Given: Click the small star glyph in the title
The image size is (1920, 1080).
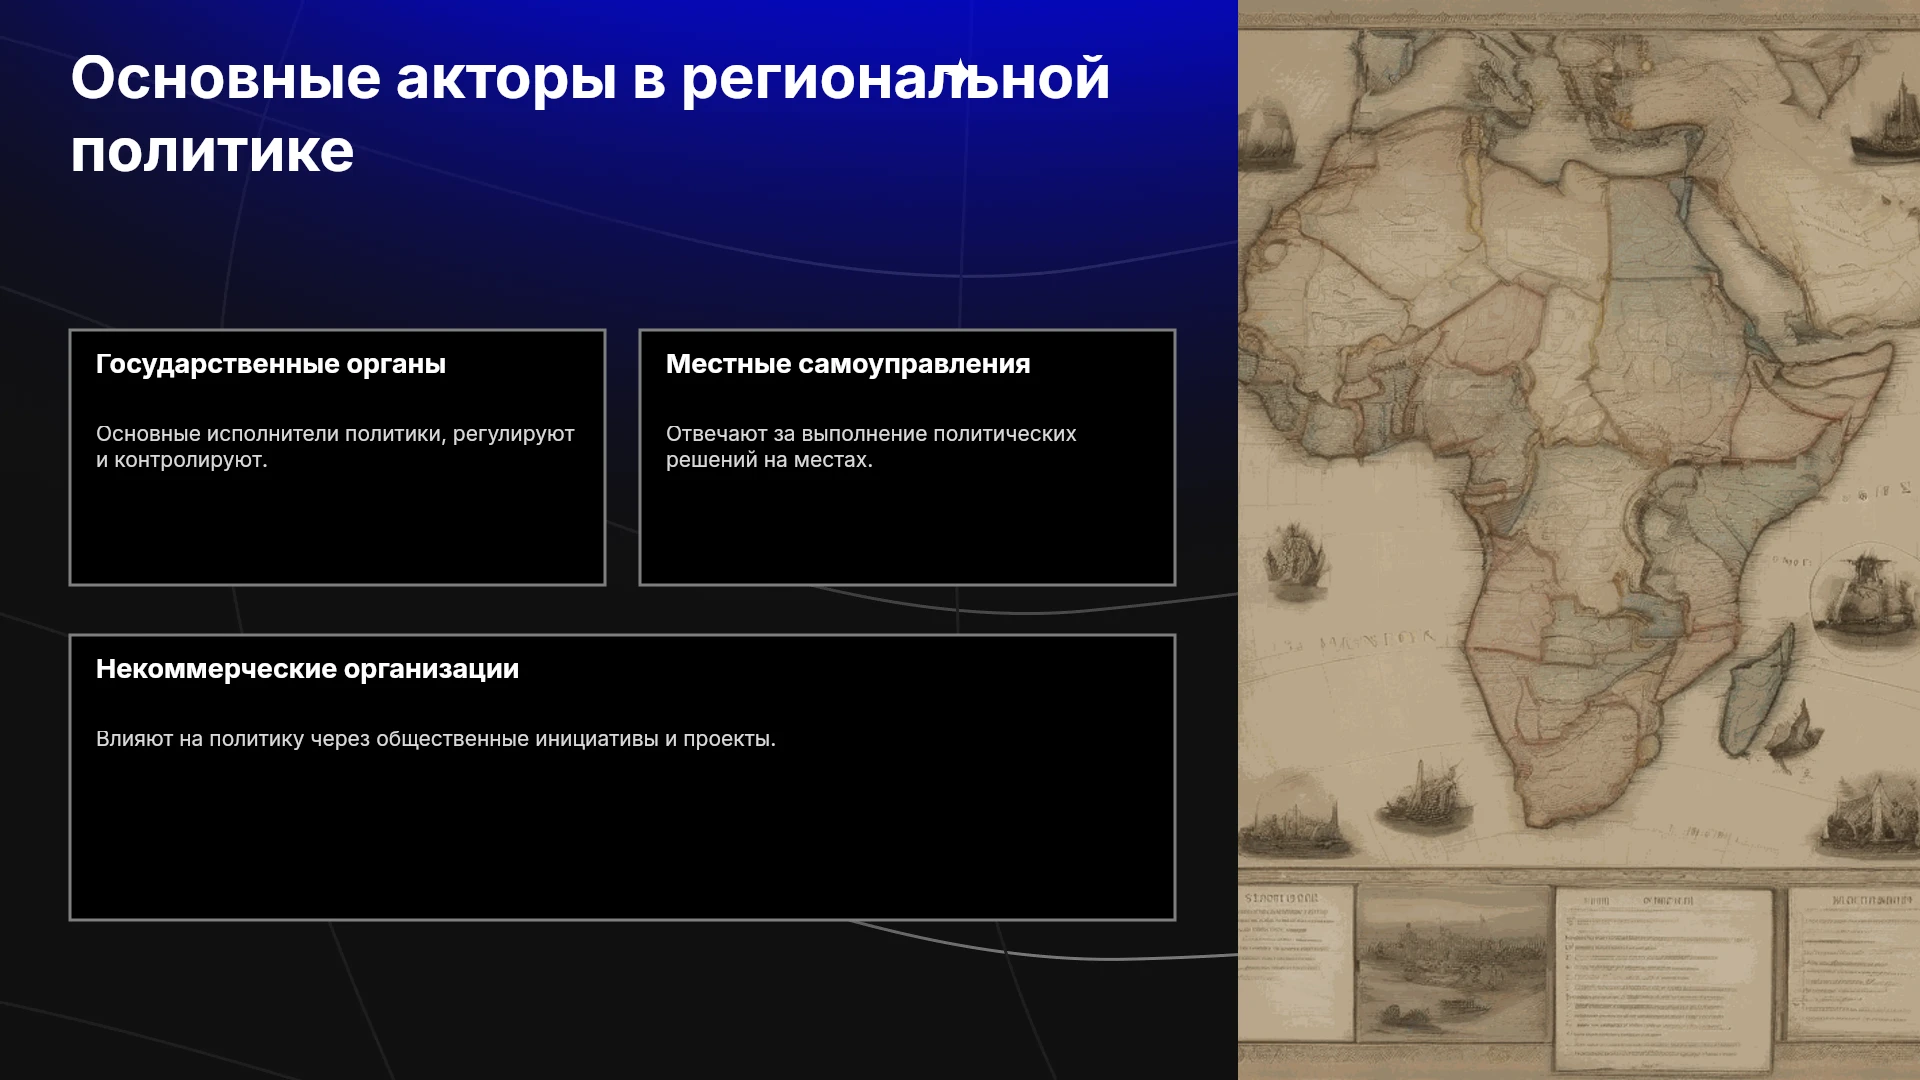Looking at the screenshot, I should 959,70.
